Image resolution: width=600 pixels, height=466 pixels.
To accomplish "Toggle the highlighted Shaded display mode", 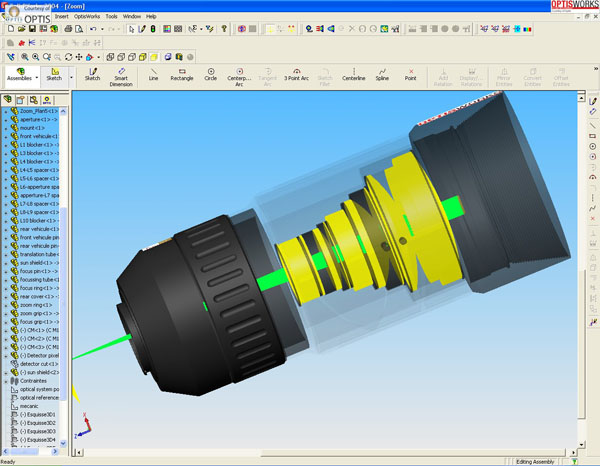I will (154, 57).
